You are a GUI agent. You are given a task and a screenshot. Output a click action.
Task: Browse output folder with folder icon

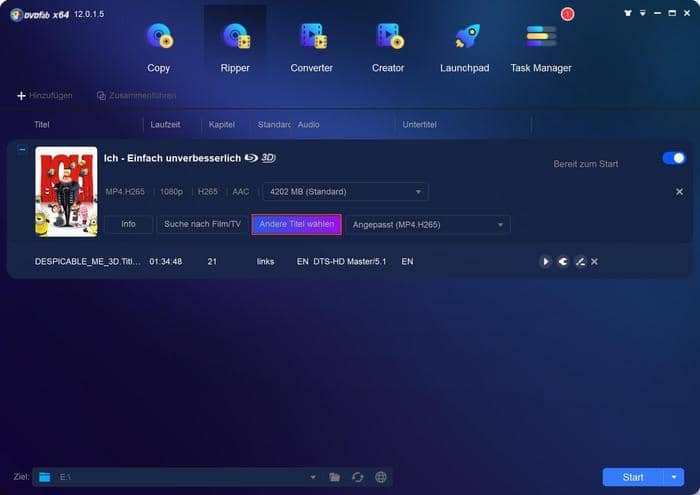click(x=334, y=477)
